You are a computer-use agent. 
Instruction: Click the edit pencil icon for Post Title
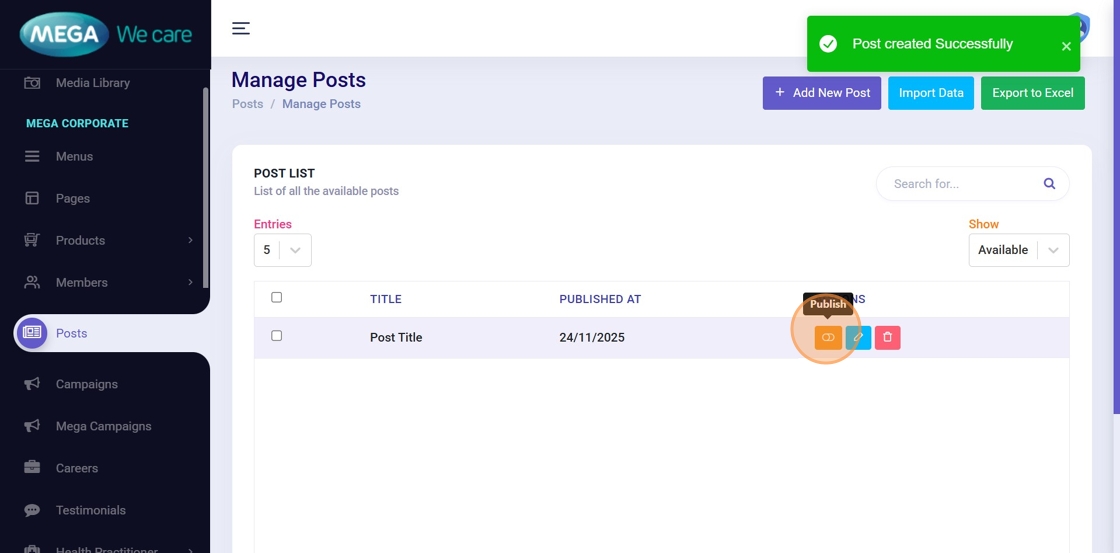point(858,338)
